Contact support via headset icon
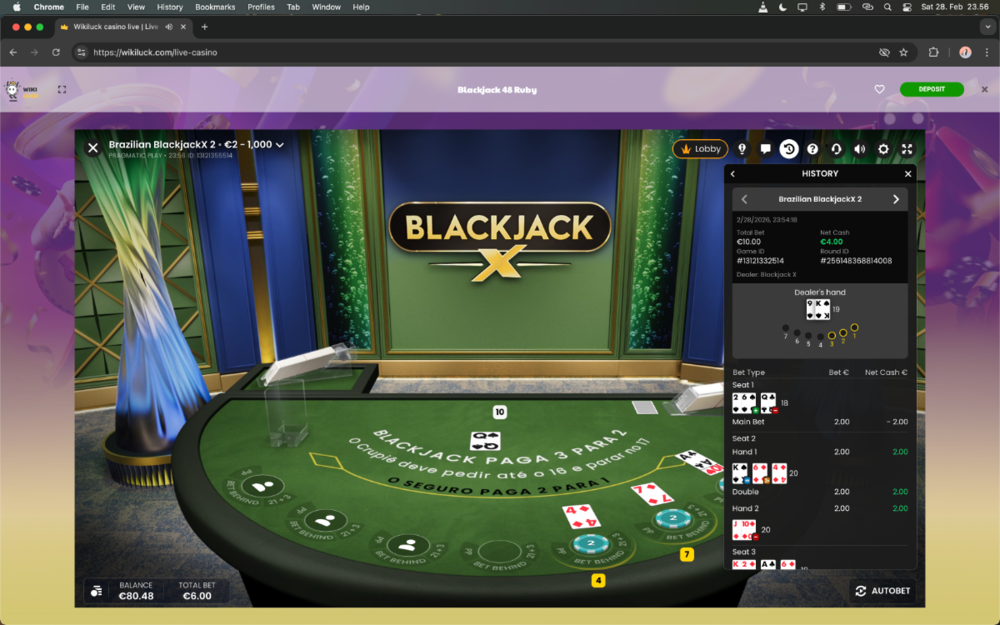 click(x=836, y=149)
